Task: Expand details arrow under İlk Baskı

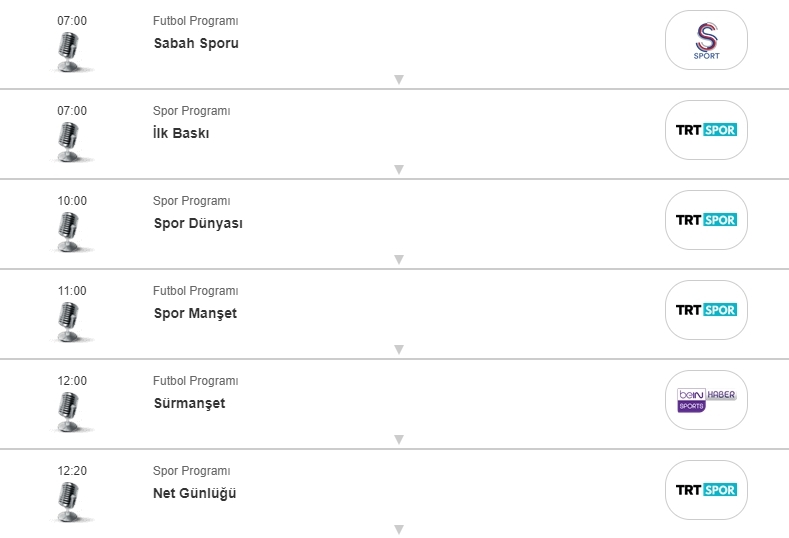Action: coord(398,170)
